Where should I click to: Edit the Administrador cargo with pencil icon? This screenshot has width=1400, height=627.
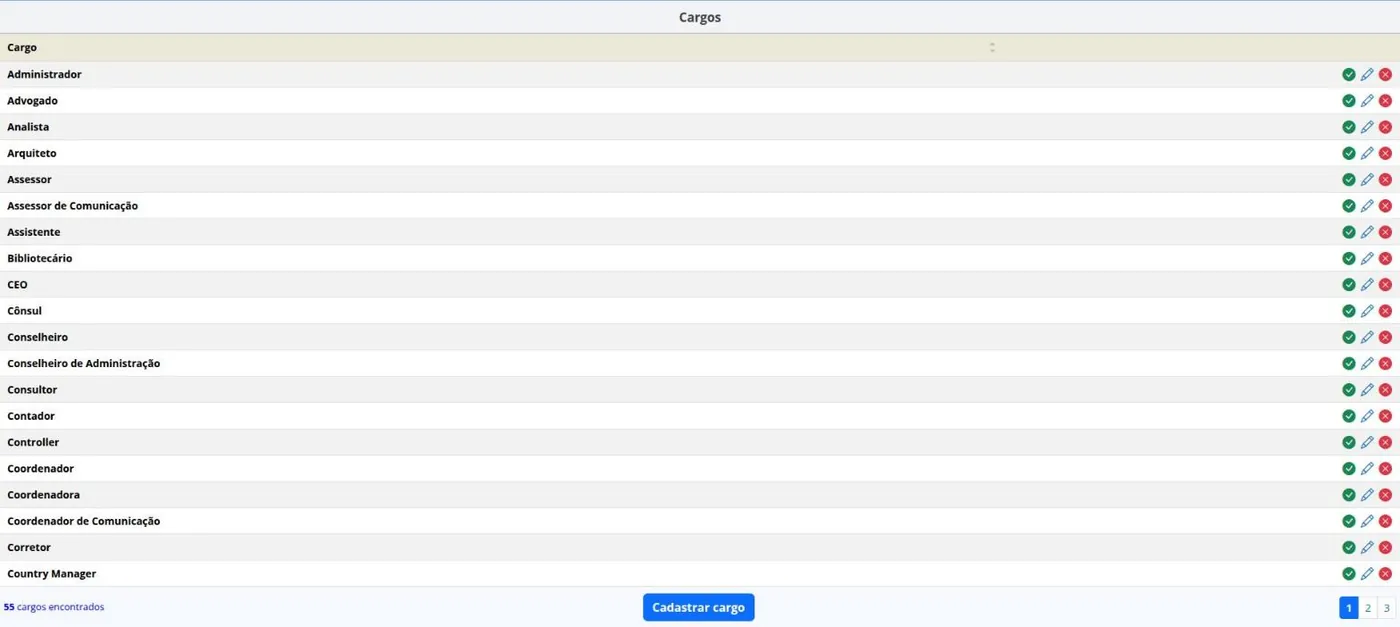coord(1367,74)
